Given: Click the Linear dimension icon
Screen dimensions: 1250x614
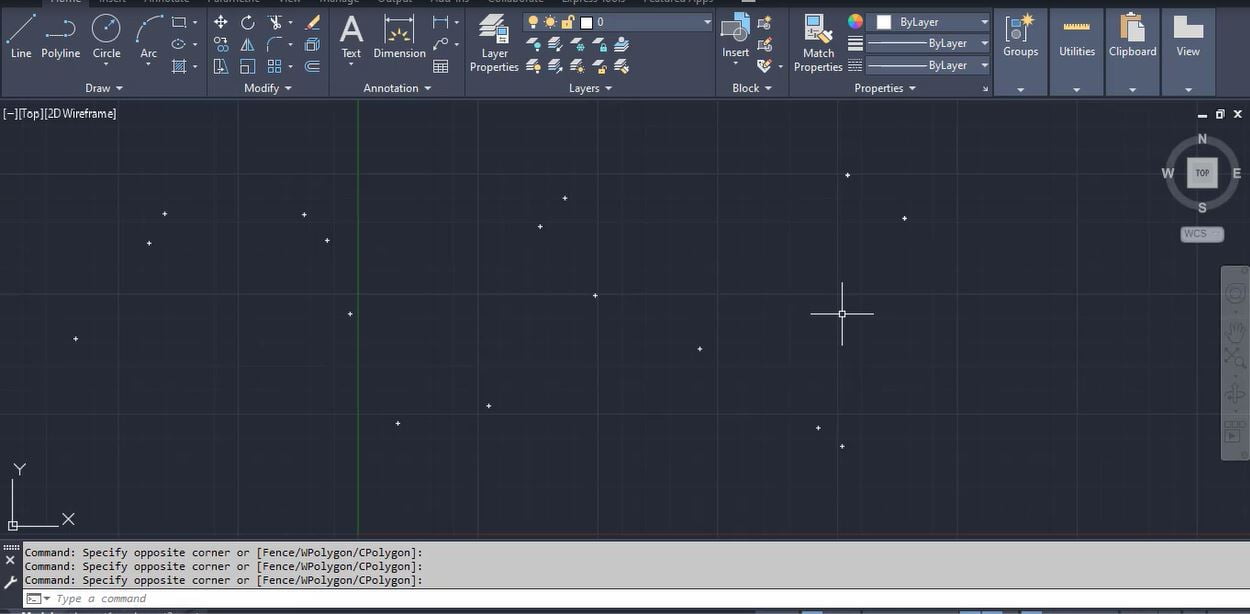Looking at the screenshot, I should (440, 22).
